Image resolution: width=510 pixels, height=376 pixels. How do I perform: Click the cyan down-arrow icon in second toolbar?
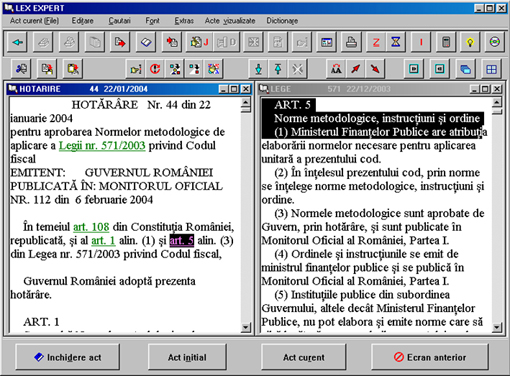(258, 69)
